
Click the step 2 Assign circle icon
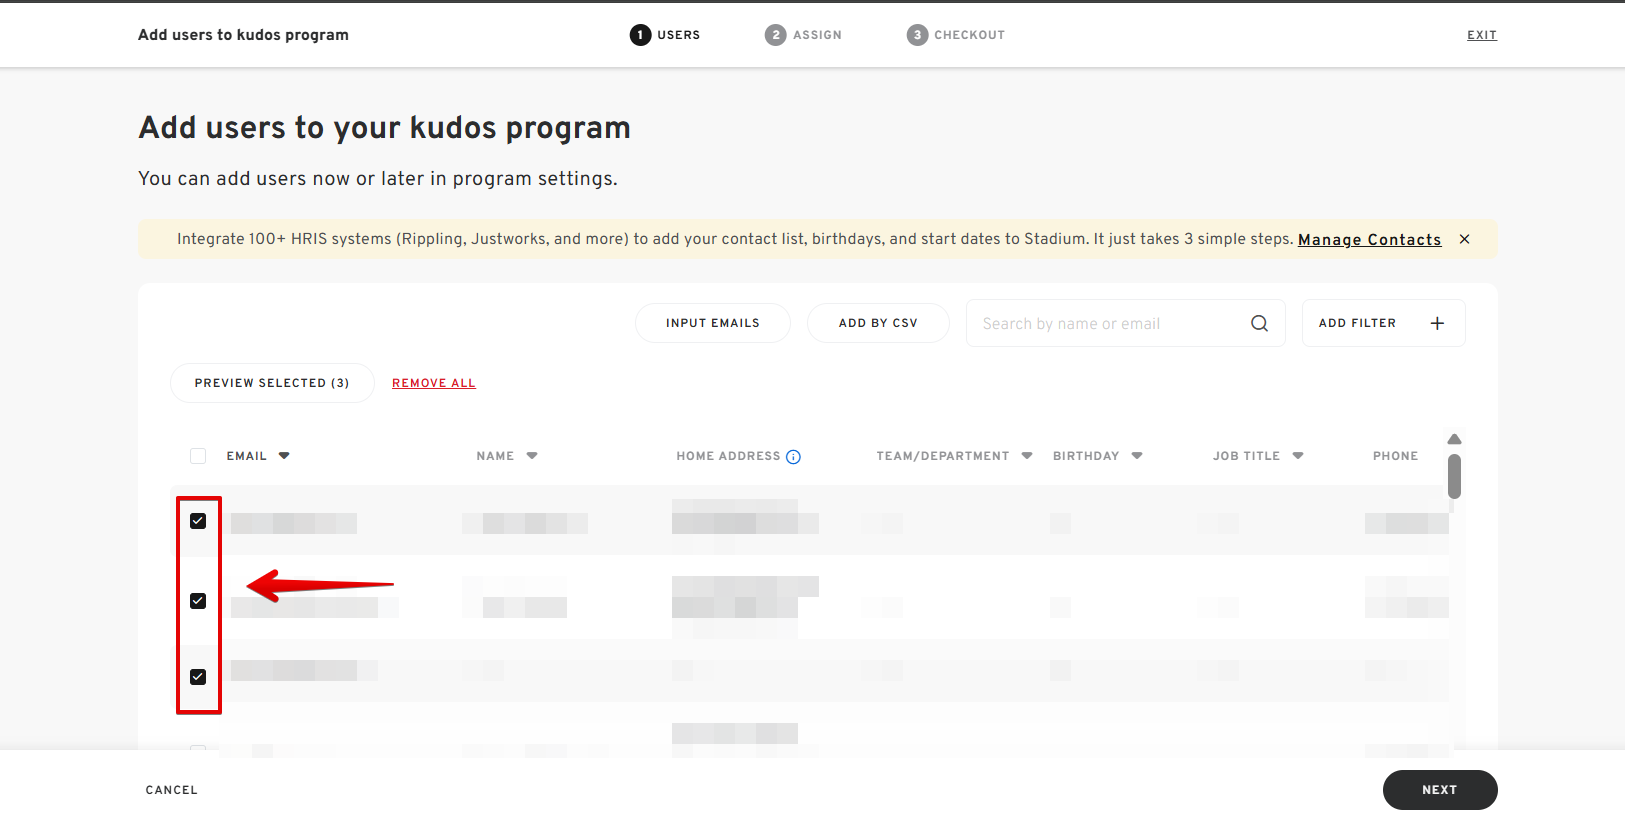(775, 35)
